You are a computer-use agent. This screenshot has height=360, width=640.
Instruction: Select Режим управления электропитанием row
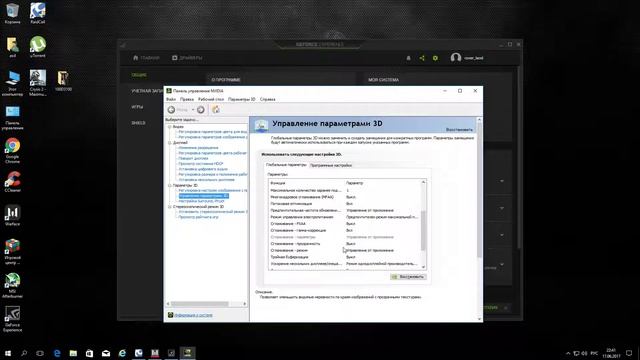click(x=345, y=217)
